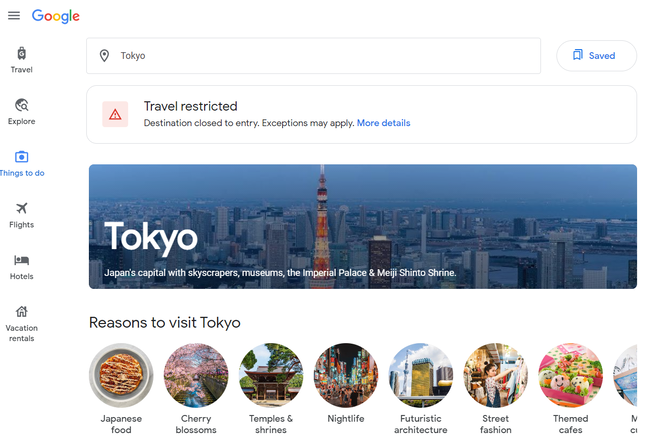The width and height of the screenshot is (650, 446).
Task: Open the Cherry blossoms thumbnail
Action: coord(196,375)
